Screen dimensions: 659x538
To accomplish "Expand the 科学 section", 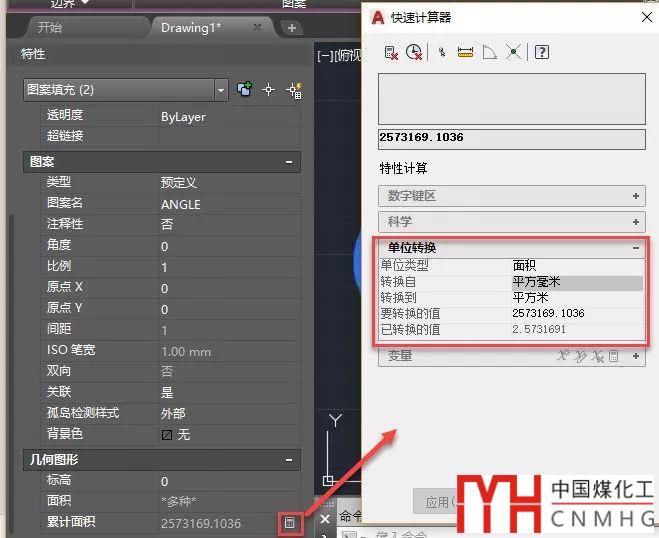I will [635, 222].
